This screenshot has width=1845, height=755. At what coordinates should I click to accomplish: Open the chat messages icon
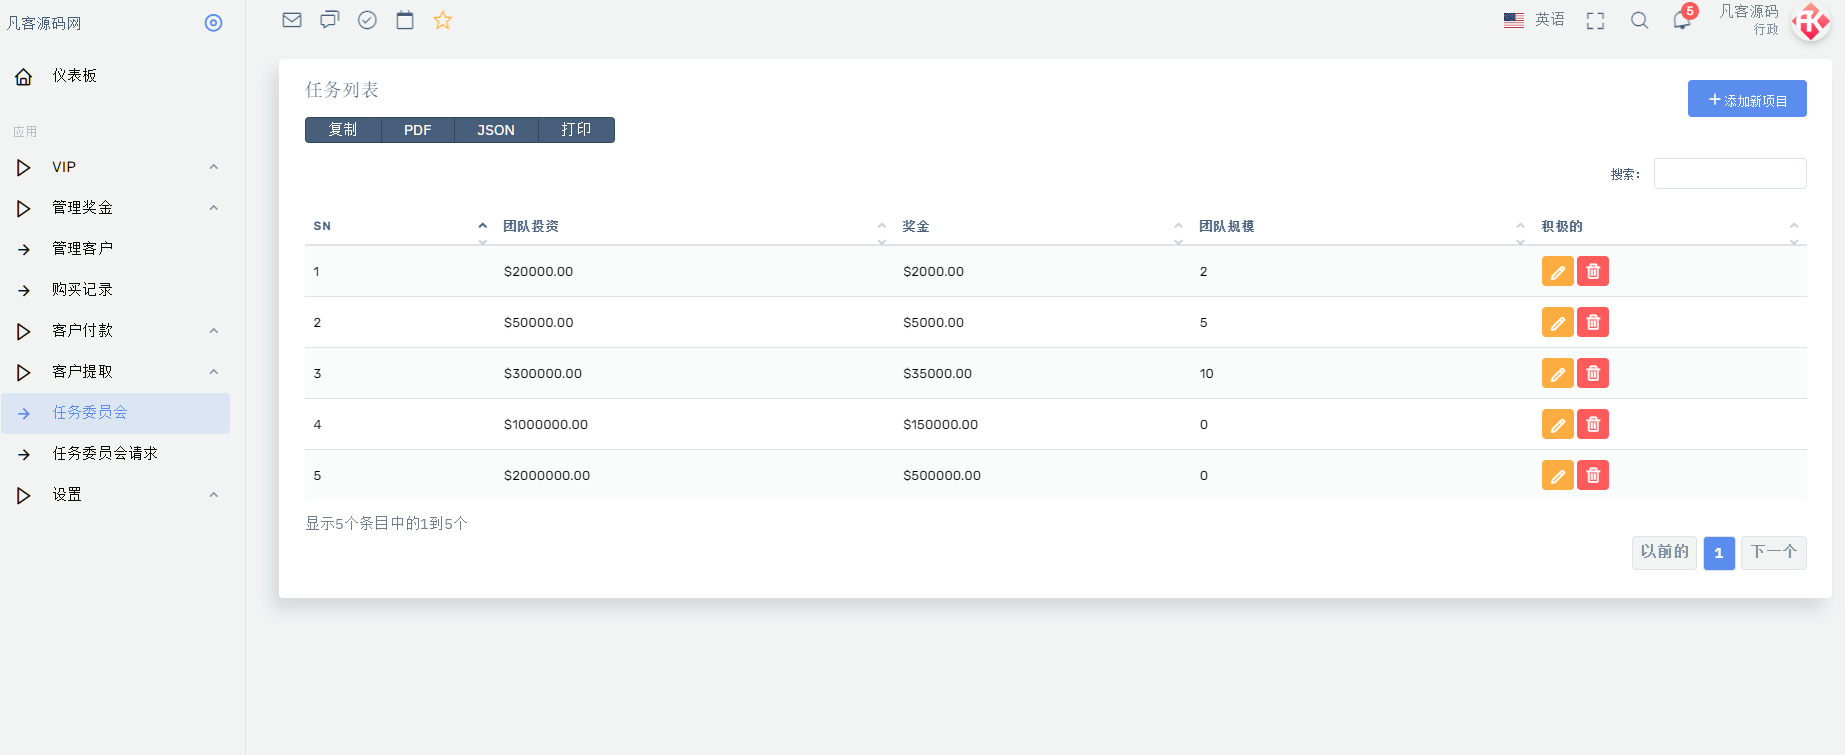coord(329,20)
